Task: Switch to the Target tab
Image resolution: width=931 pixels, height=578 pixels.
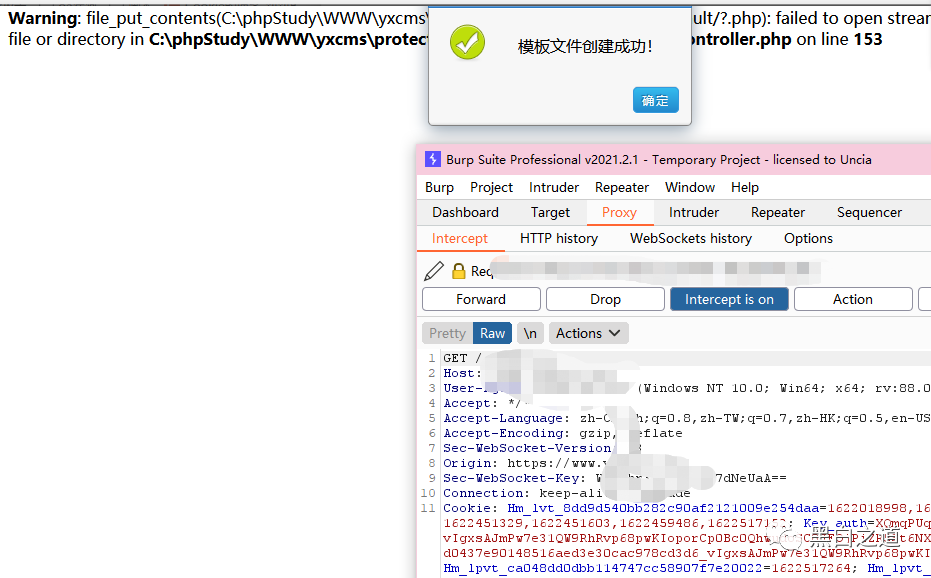Action: [x=550, y=212]
